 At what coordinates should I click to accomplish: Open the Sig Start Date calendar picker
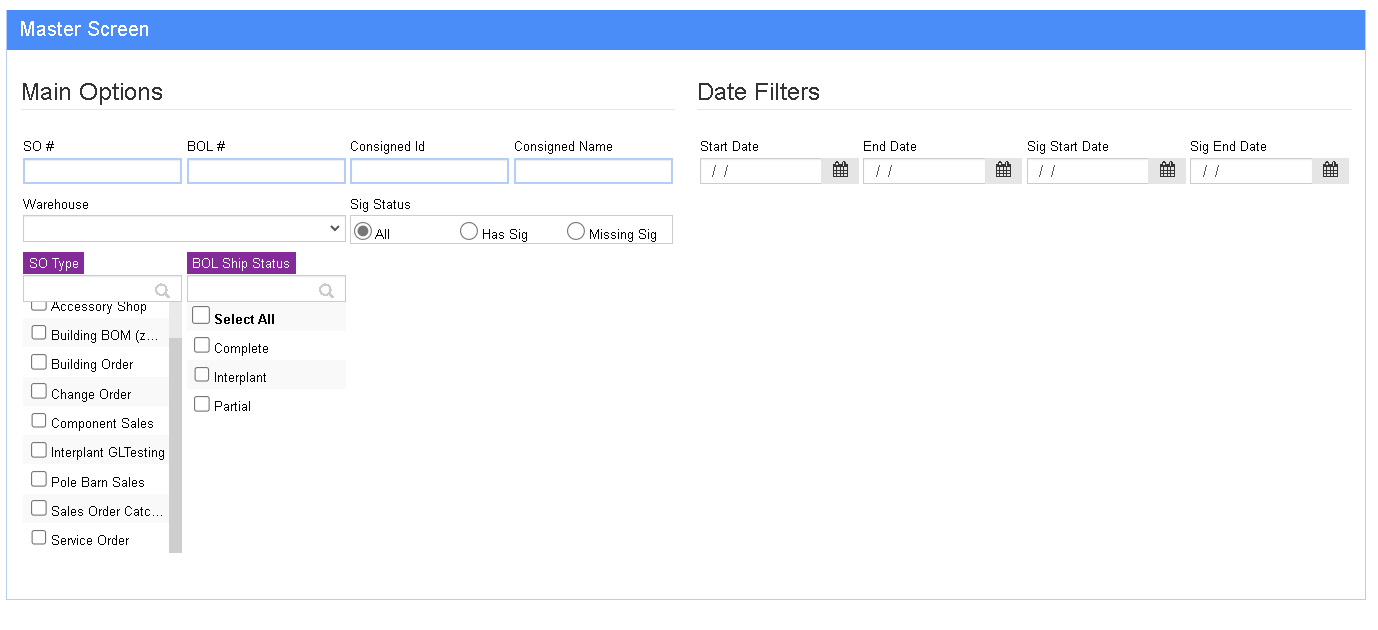click(1167, 171)
